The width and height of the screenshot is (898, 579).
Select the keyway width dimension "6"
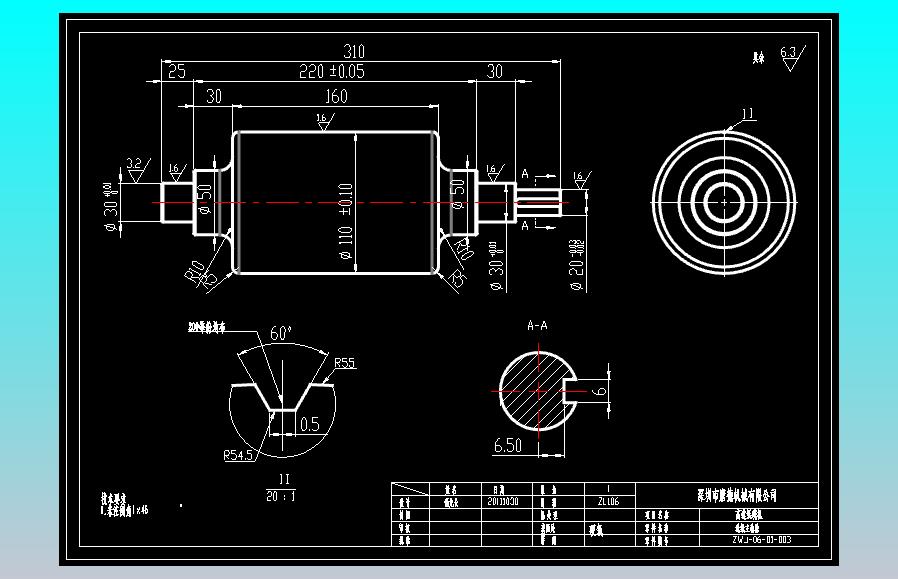600,391
